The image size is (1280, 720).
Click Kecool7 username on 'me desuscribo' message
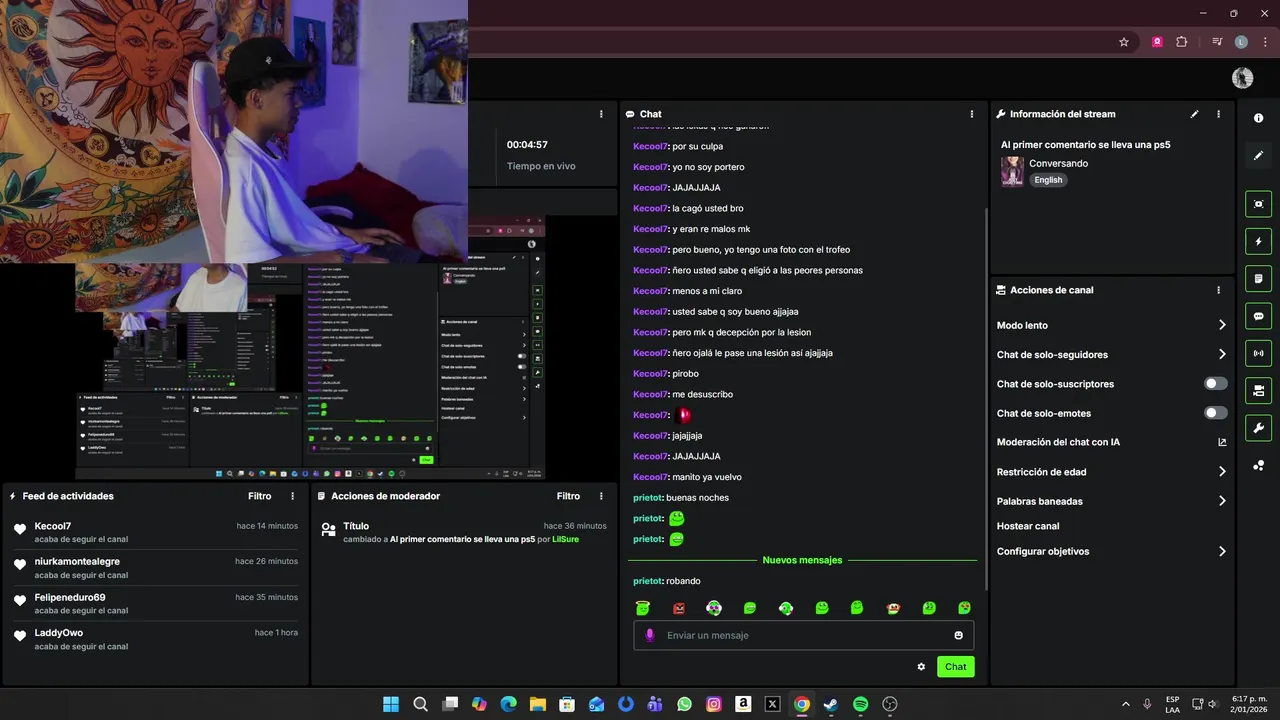click(650, 394)
